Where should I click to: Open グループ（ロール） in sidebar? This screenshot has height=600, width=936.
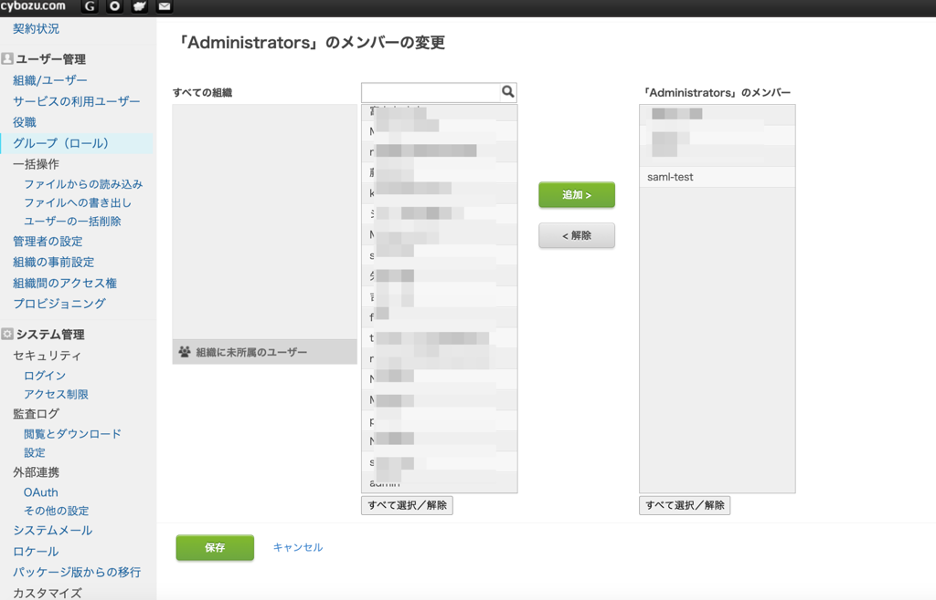coord(61,143)
